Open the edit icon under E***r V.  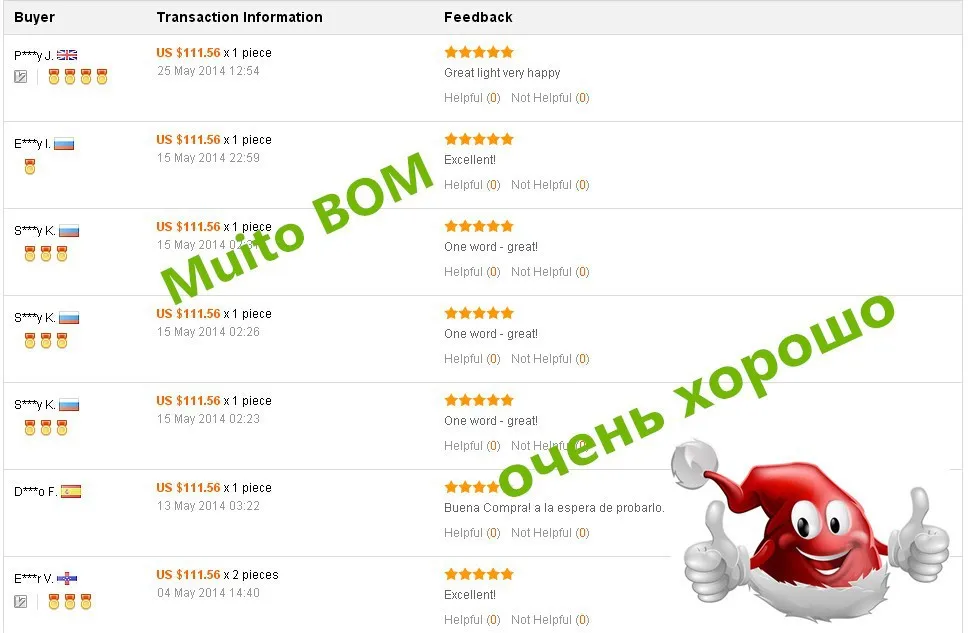[x=20, y=602]
